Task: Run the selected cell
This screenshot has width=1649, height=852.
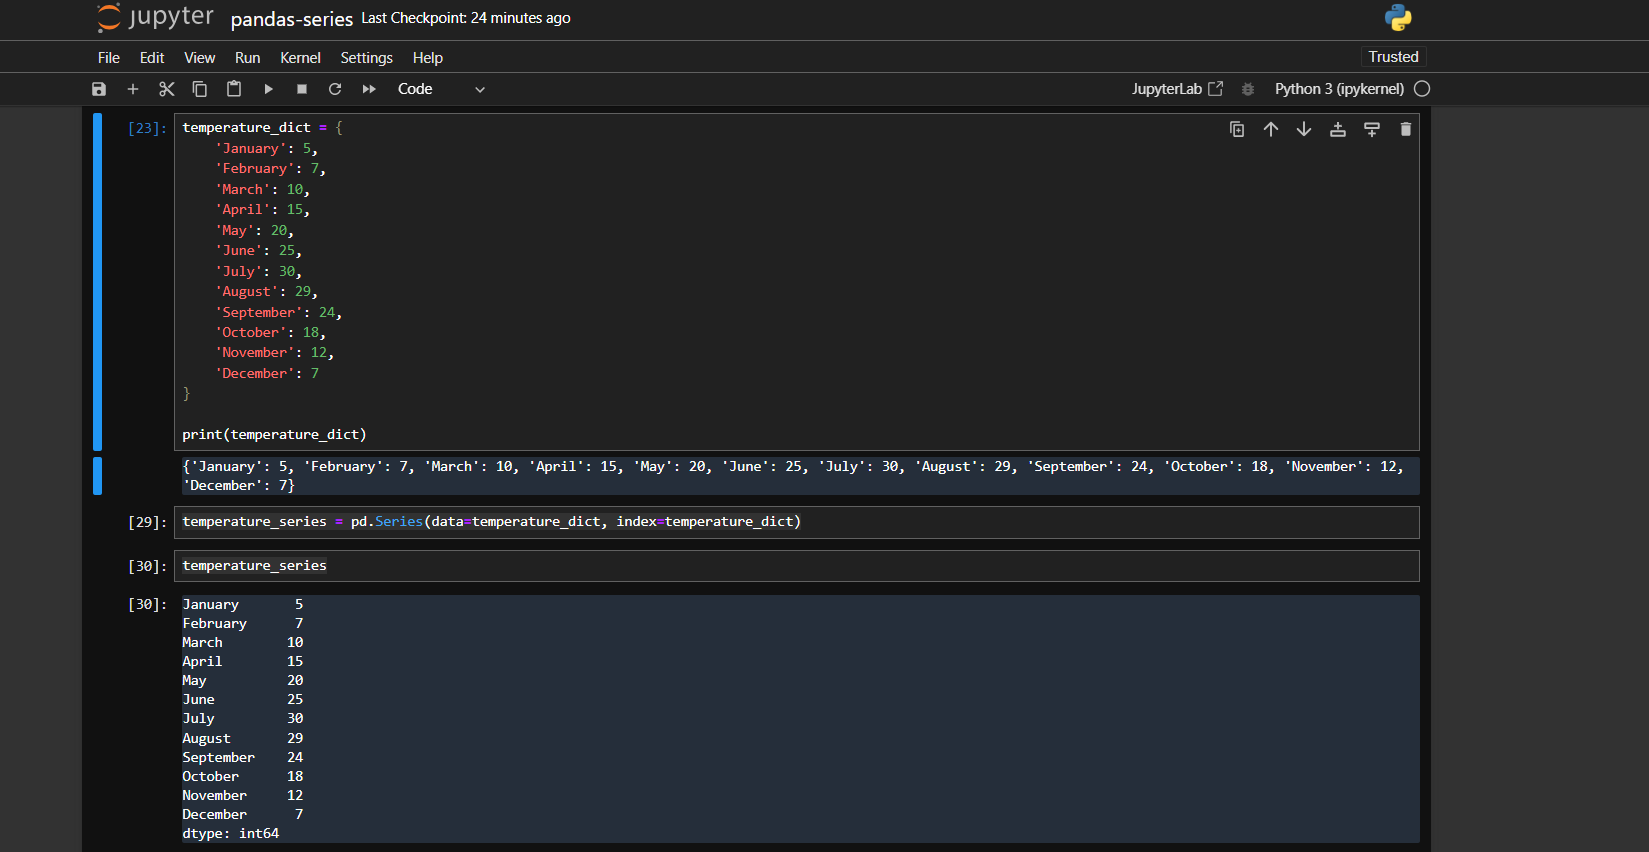Action: pyautogui.click(x=268, y=89)
